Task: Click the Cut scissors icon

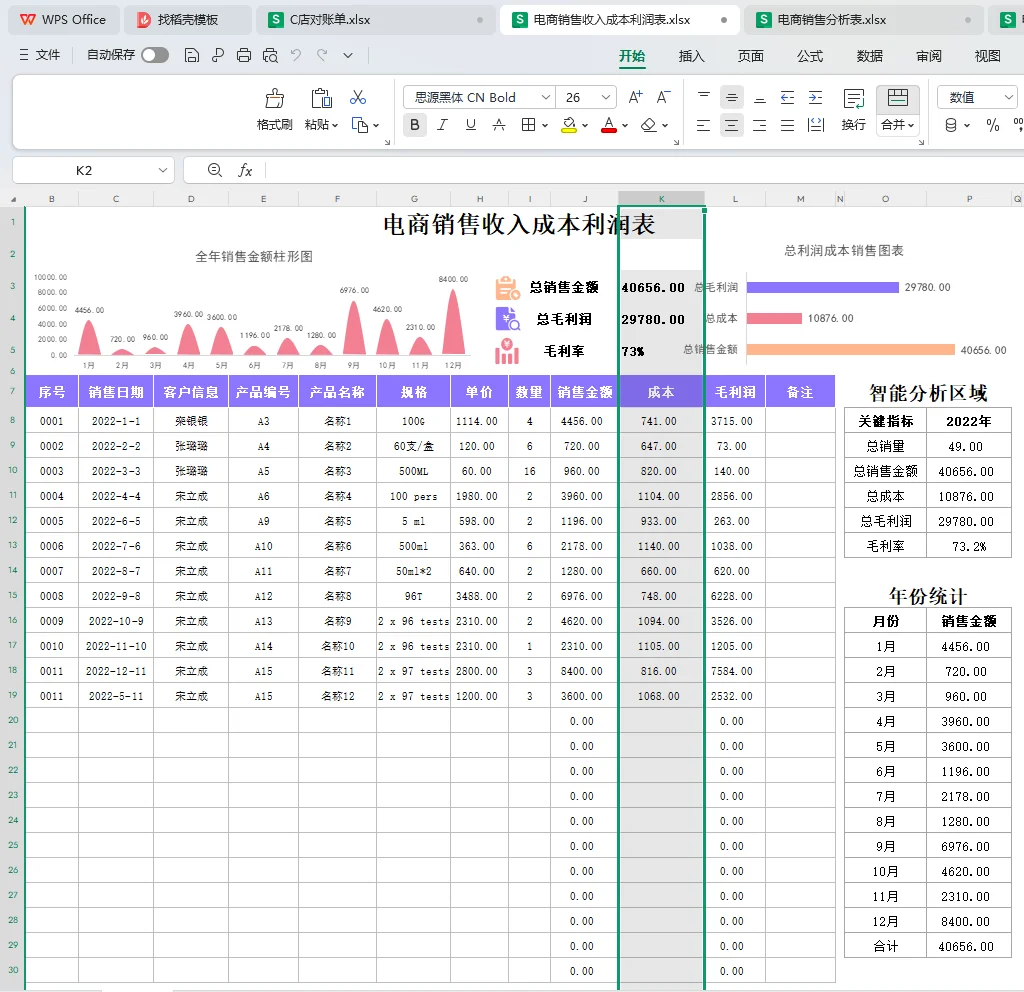Action: 358,96
